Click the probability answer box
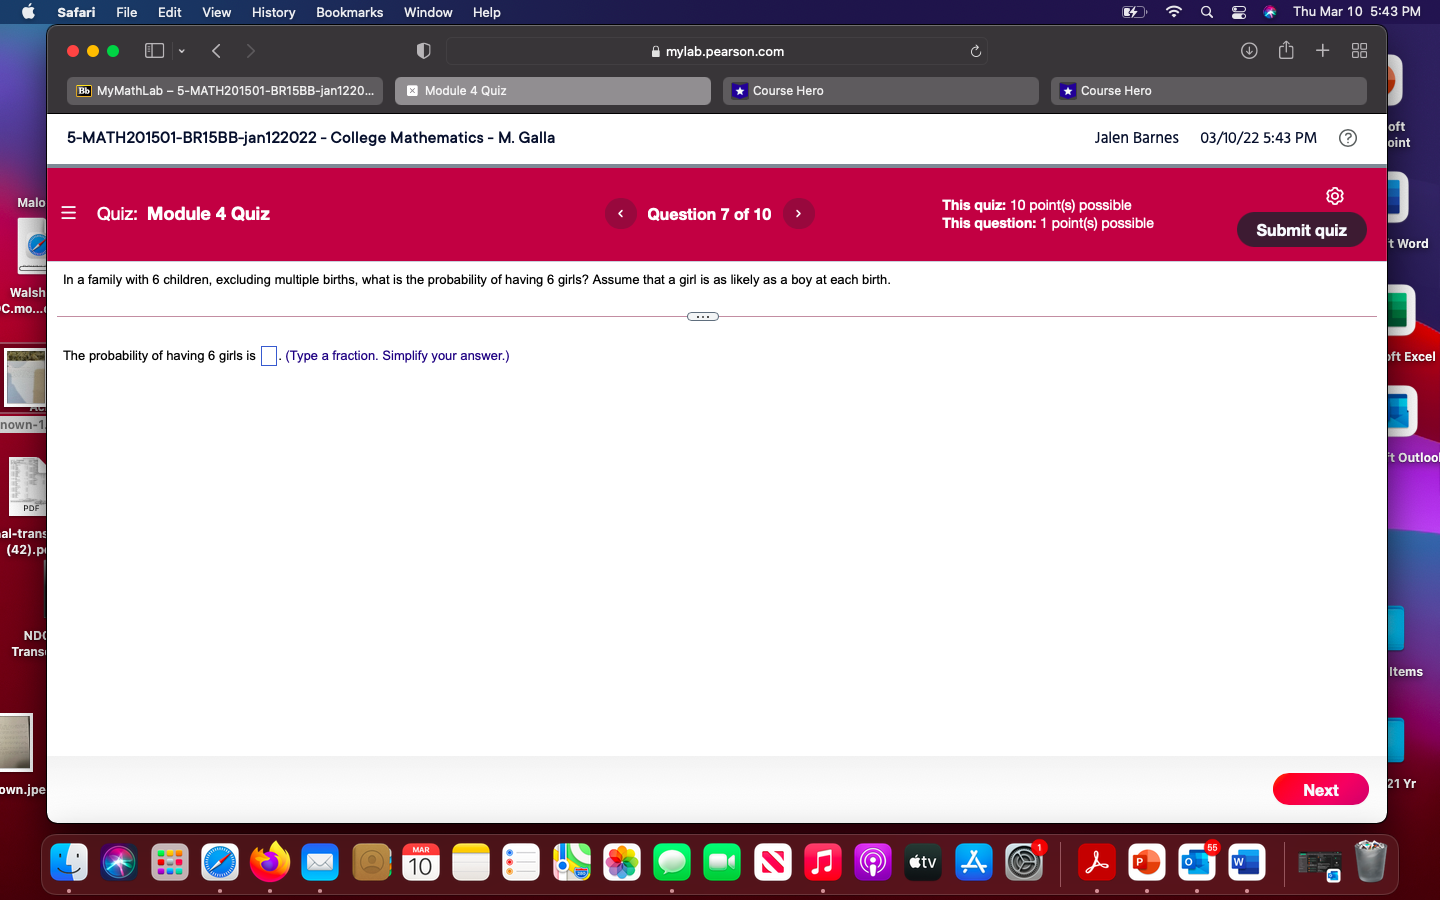1440x900 pixels. point(268,355)
